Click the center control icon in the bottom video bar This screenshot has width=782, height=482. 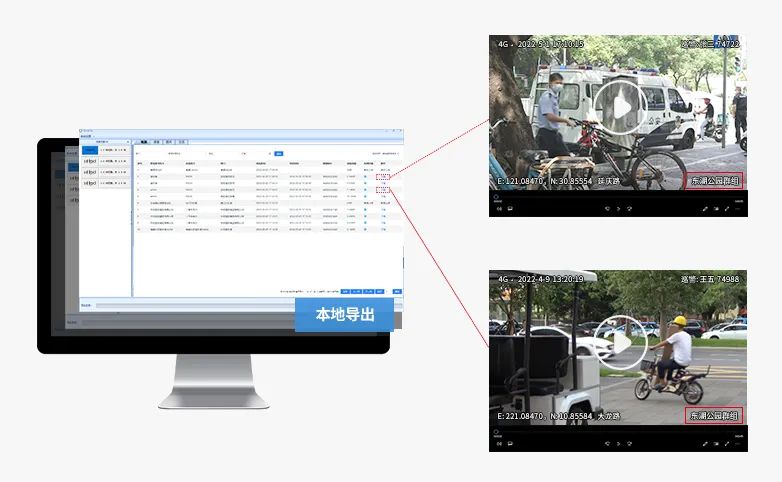click(x=618, y=442)
